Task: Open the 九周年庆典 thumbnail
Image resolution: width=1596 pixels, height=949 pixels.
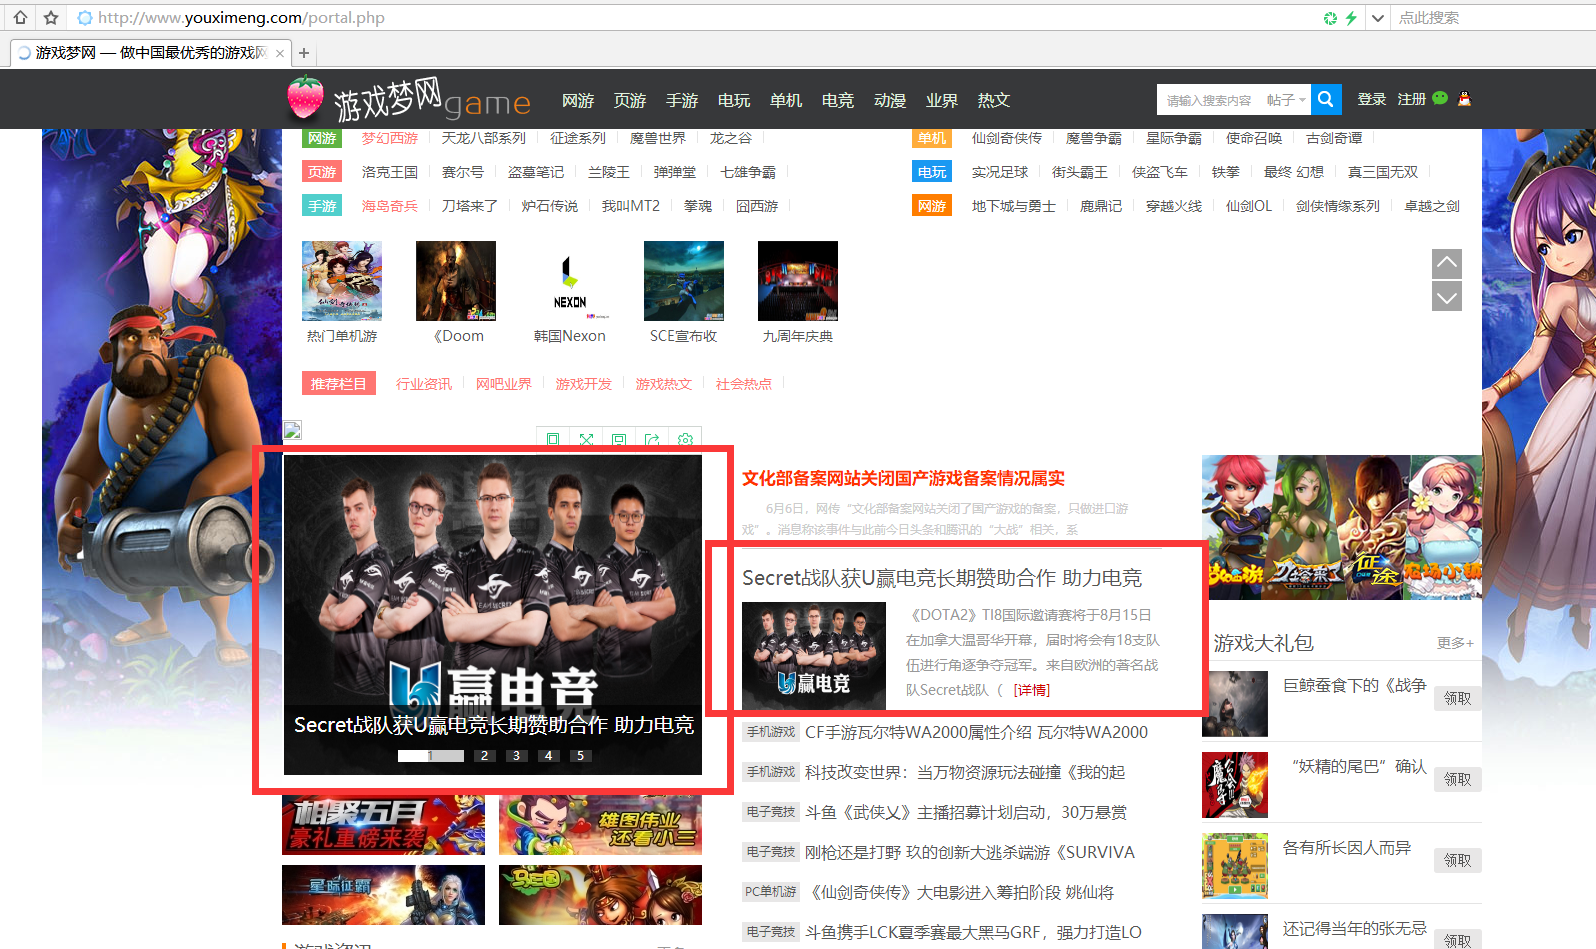Action: [798, 281]
